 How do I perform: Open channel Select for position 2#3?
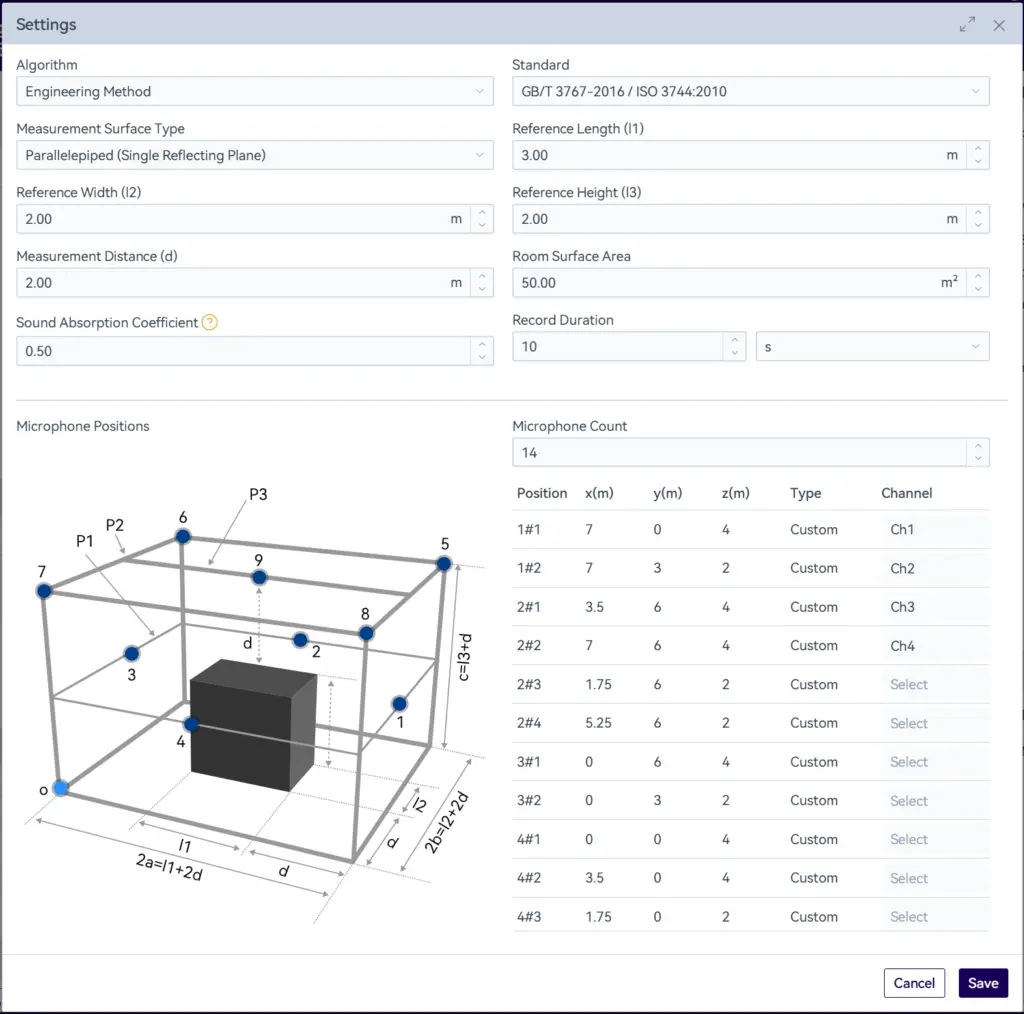909,685
